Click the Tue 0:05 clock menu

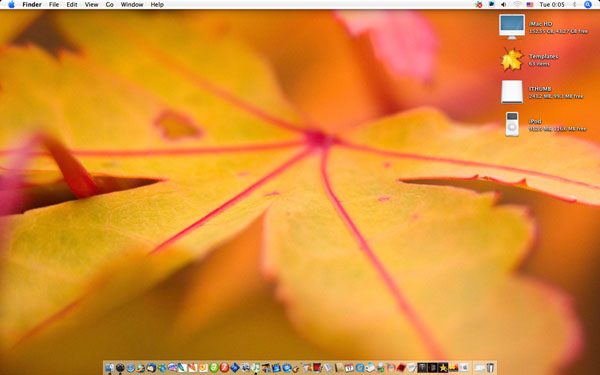pos(552,5)
